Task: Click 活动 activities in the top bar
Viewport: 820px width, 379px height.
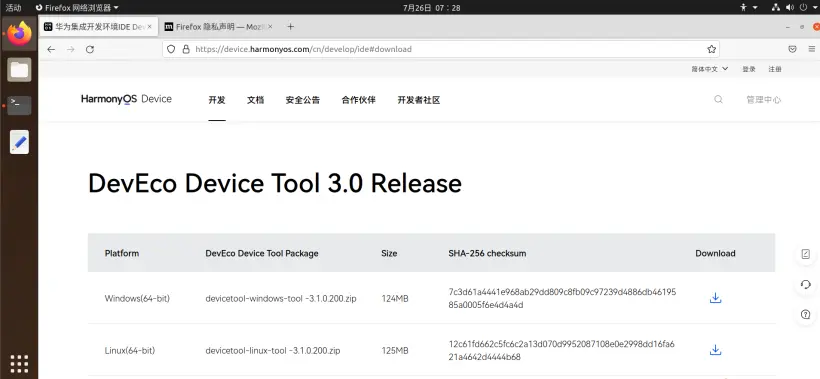Action: pyautogui.click(x=14, y=7)
